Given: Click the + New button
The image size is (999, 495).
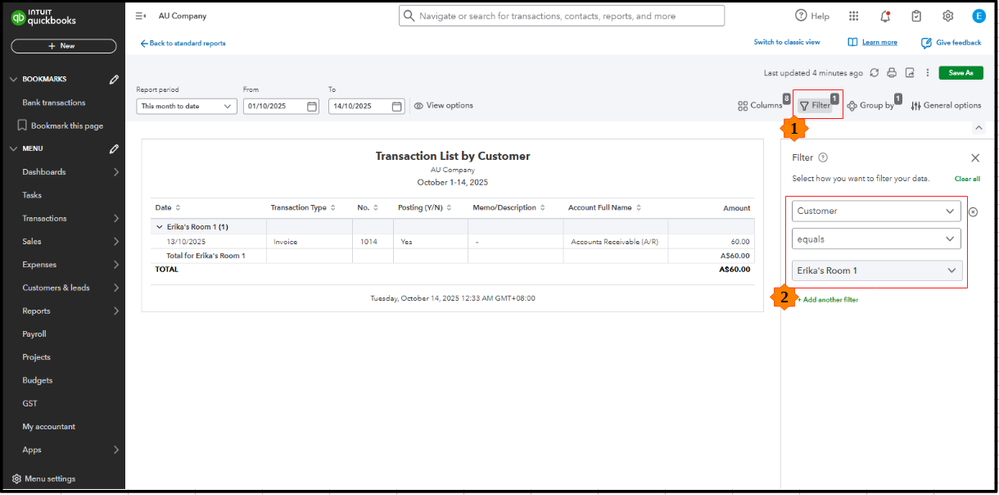Looking at the screenshot, I should [64, 46].
